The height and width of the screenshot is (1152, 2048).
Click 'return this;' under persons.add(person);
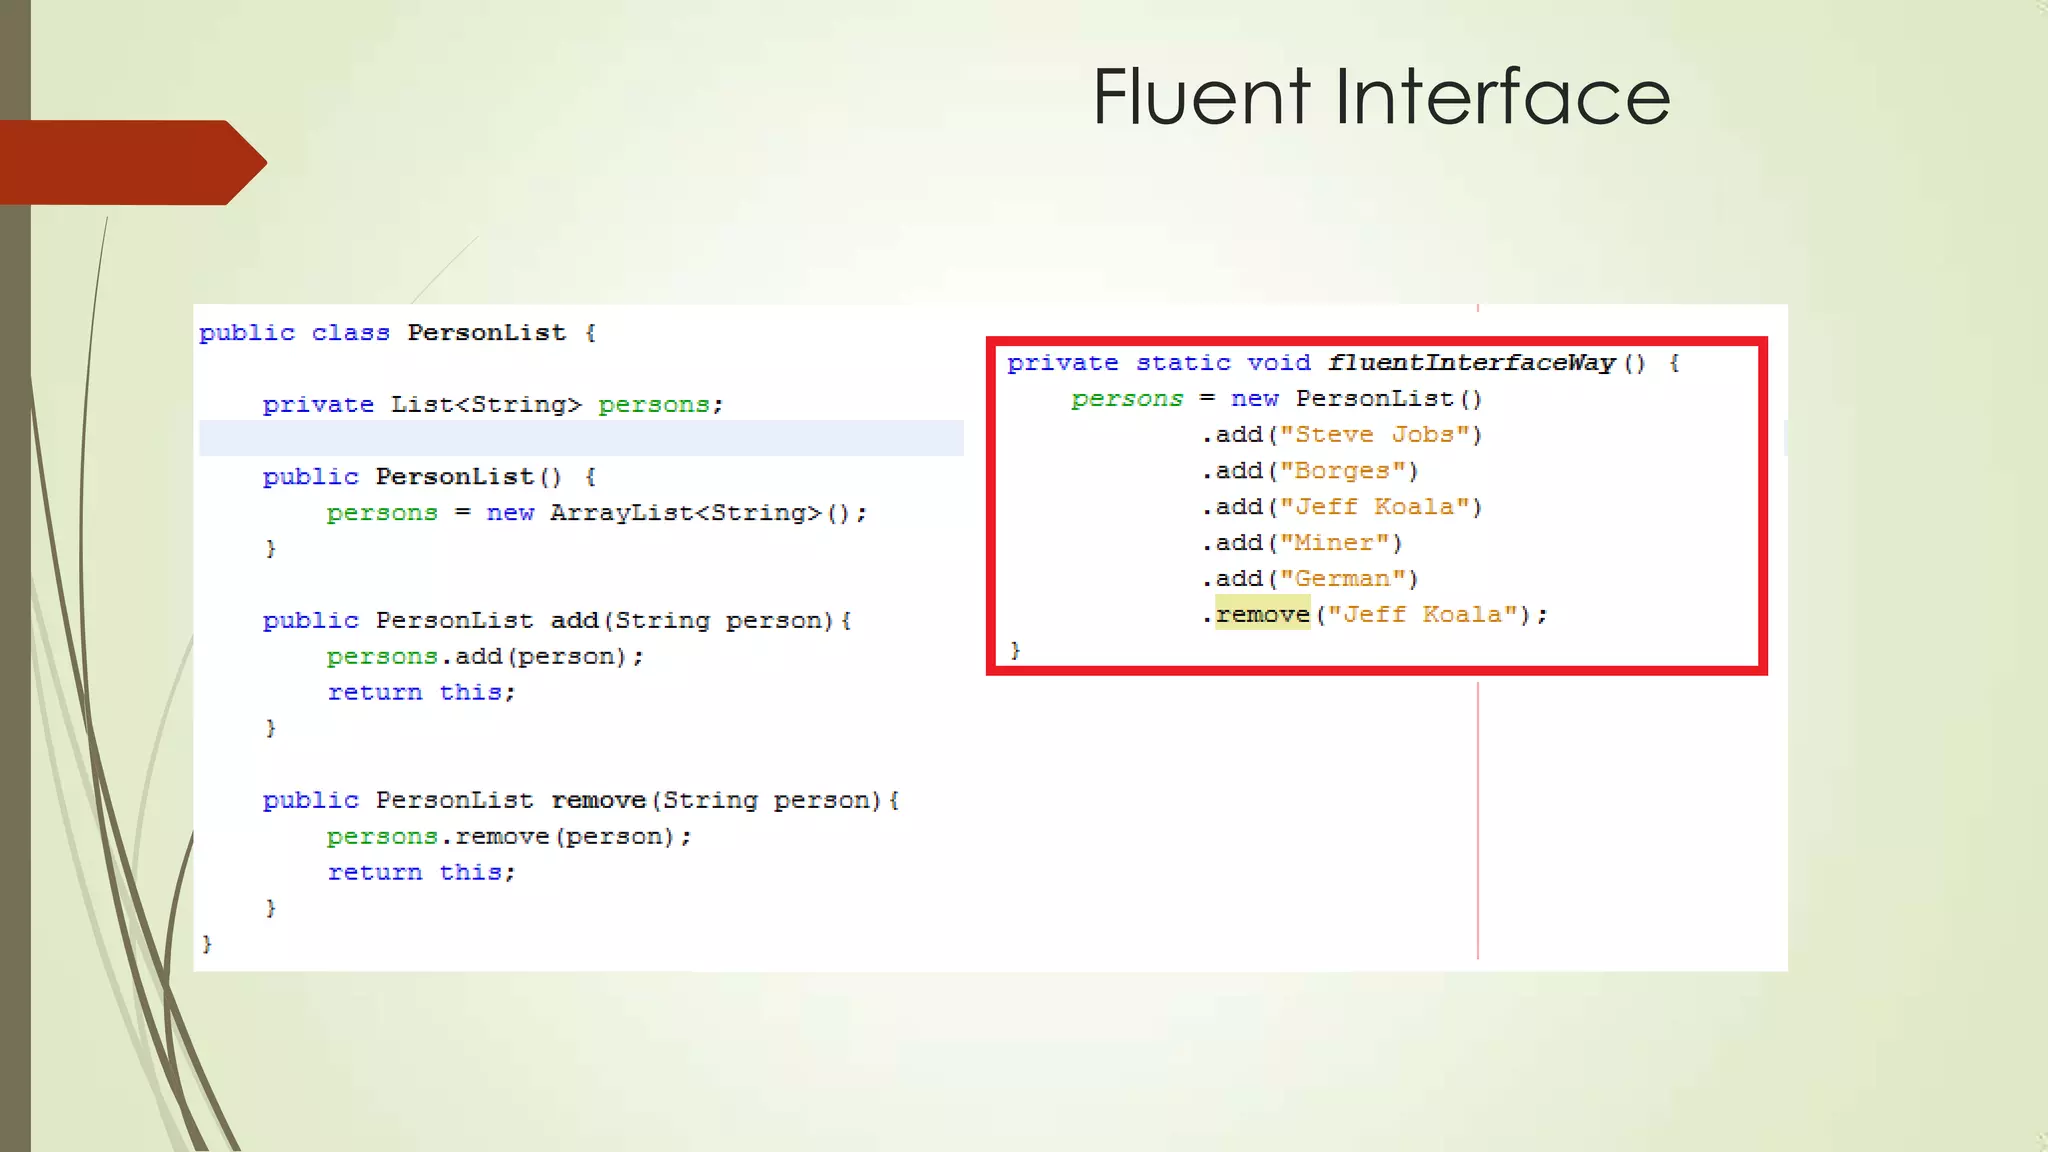[421, 693]
